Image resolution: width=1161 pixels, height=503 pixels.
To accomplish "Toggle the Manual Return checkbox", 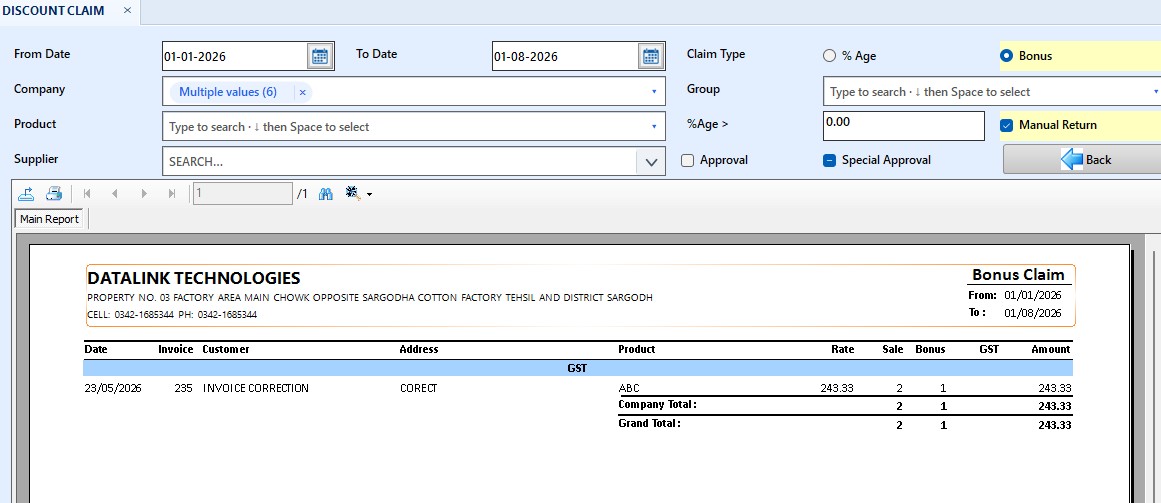I will (1006, 125).
